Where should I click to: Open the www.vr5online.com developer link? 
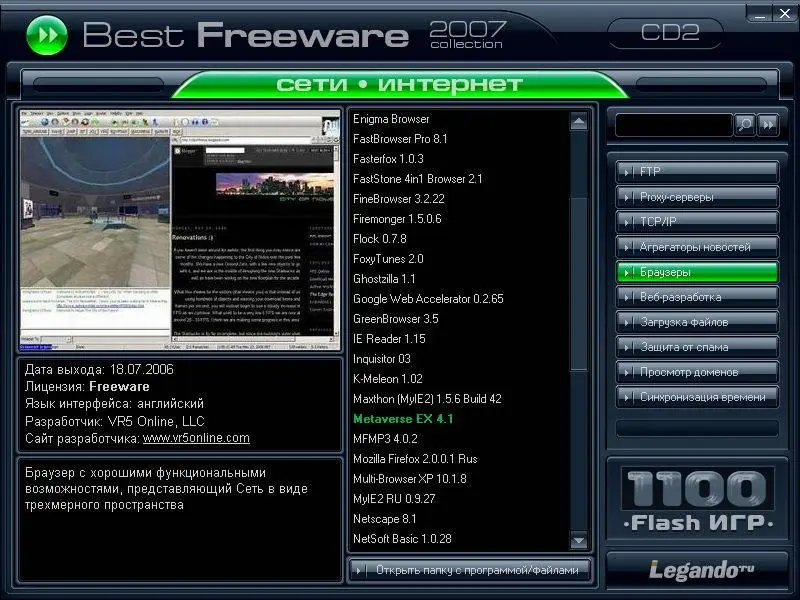[x=196, y=438]
